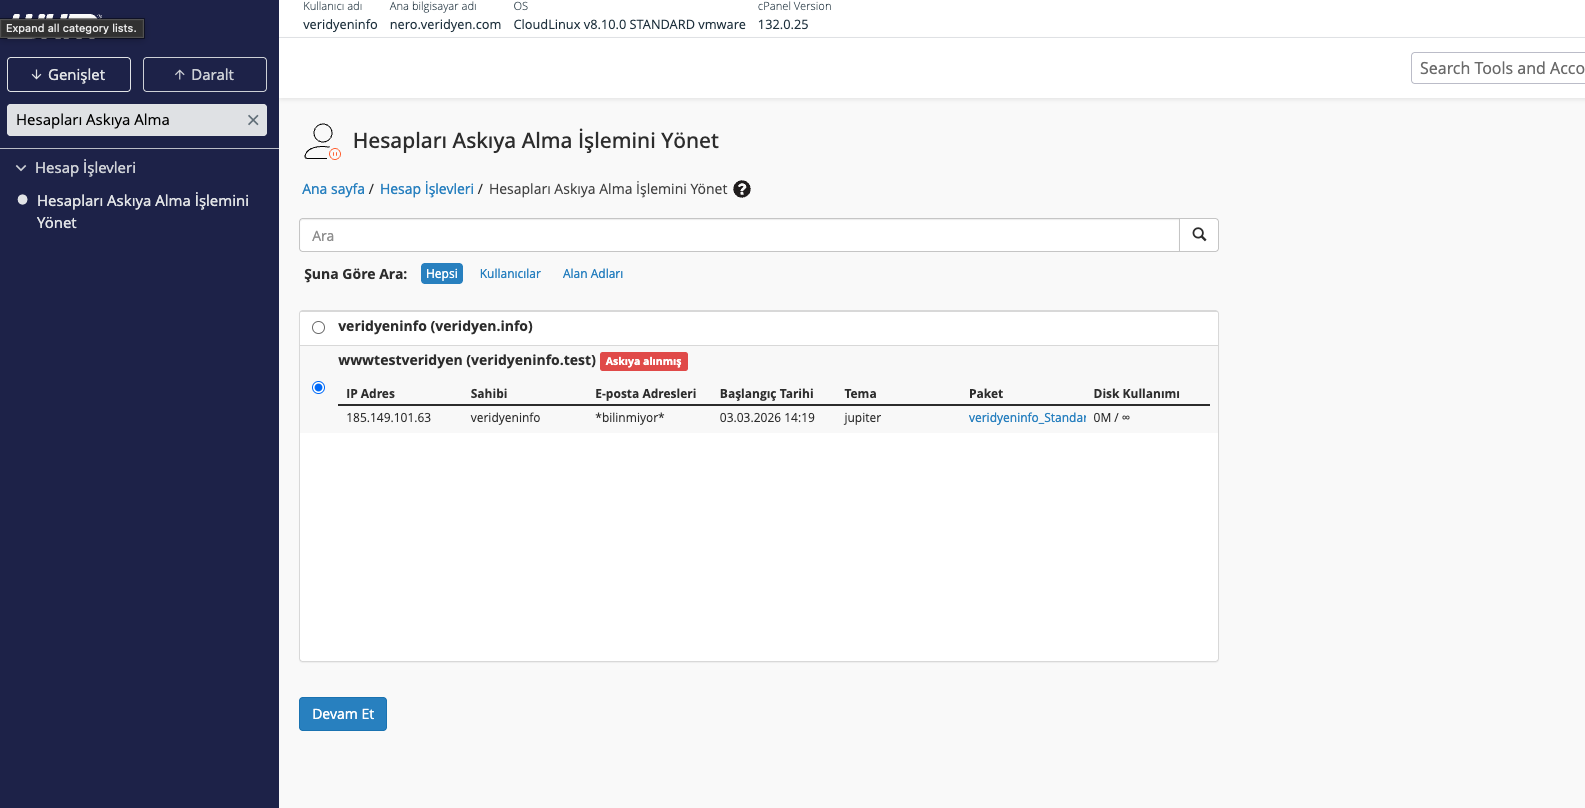Click the Ara account search field
The width and height of the screenshot is (1585, 808).
739,236
